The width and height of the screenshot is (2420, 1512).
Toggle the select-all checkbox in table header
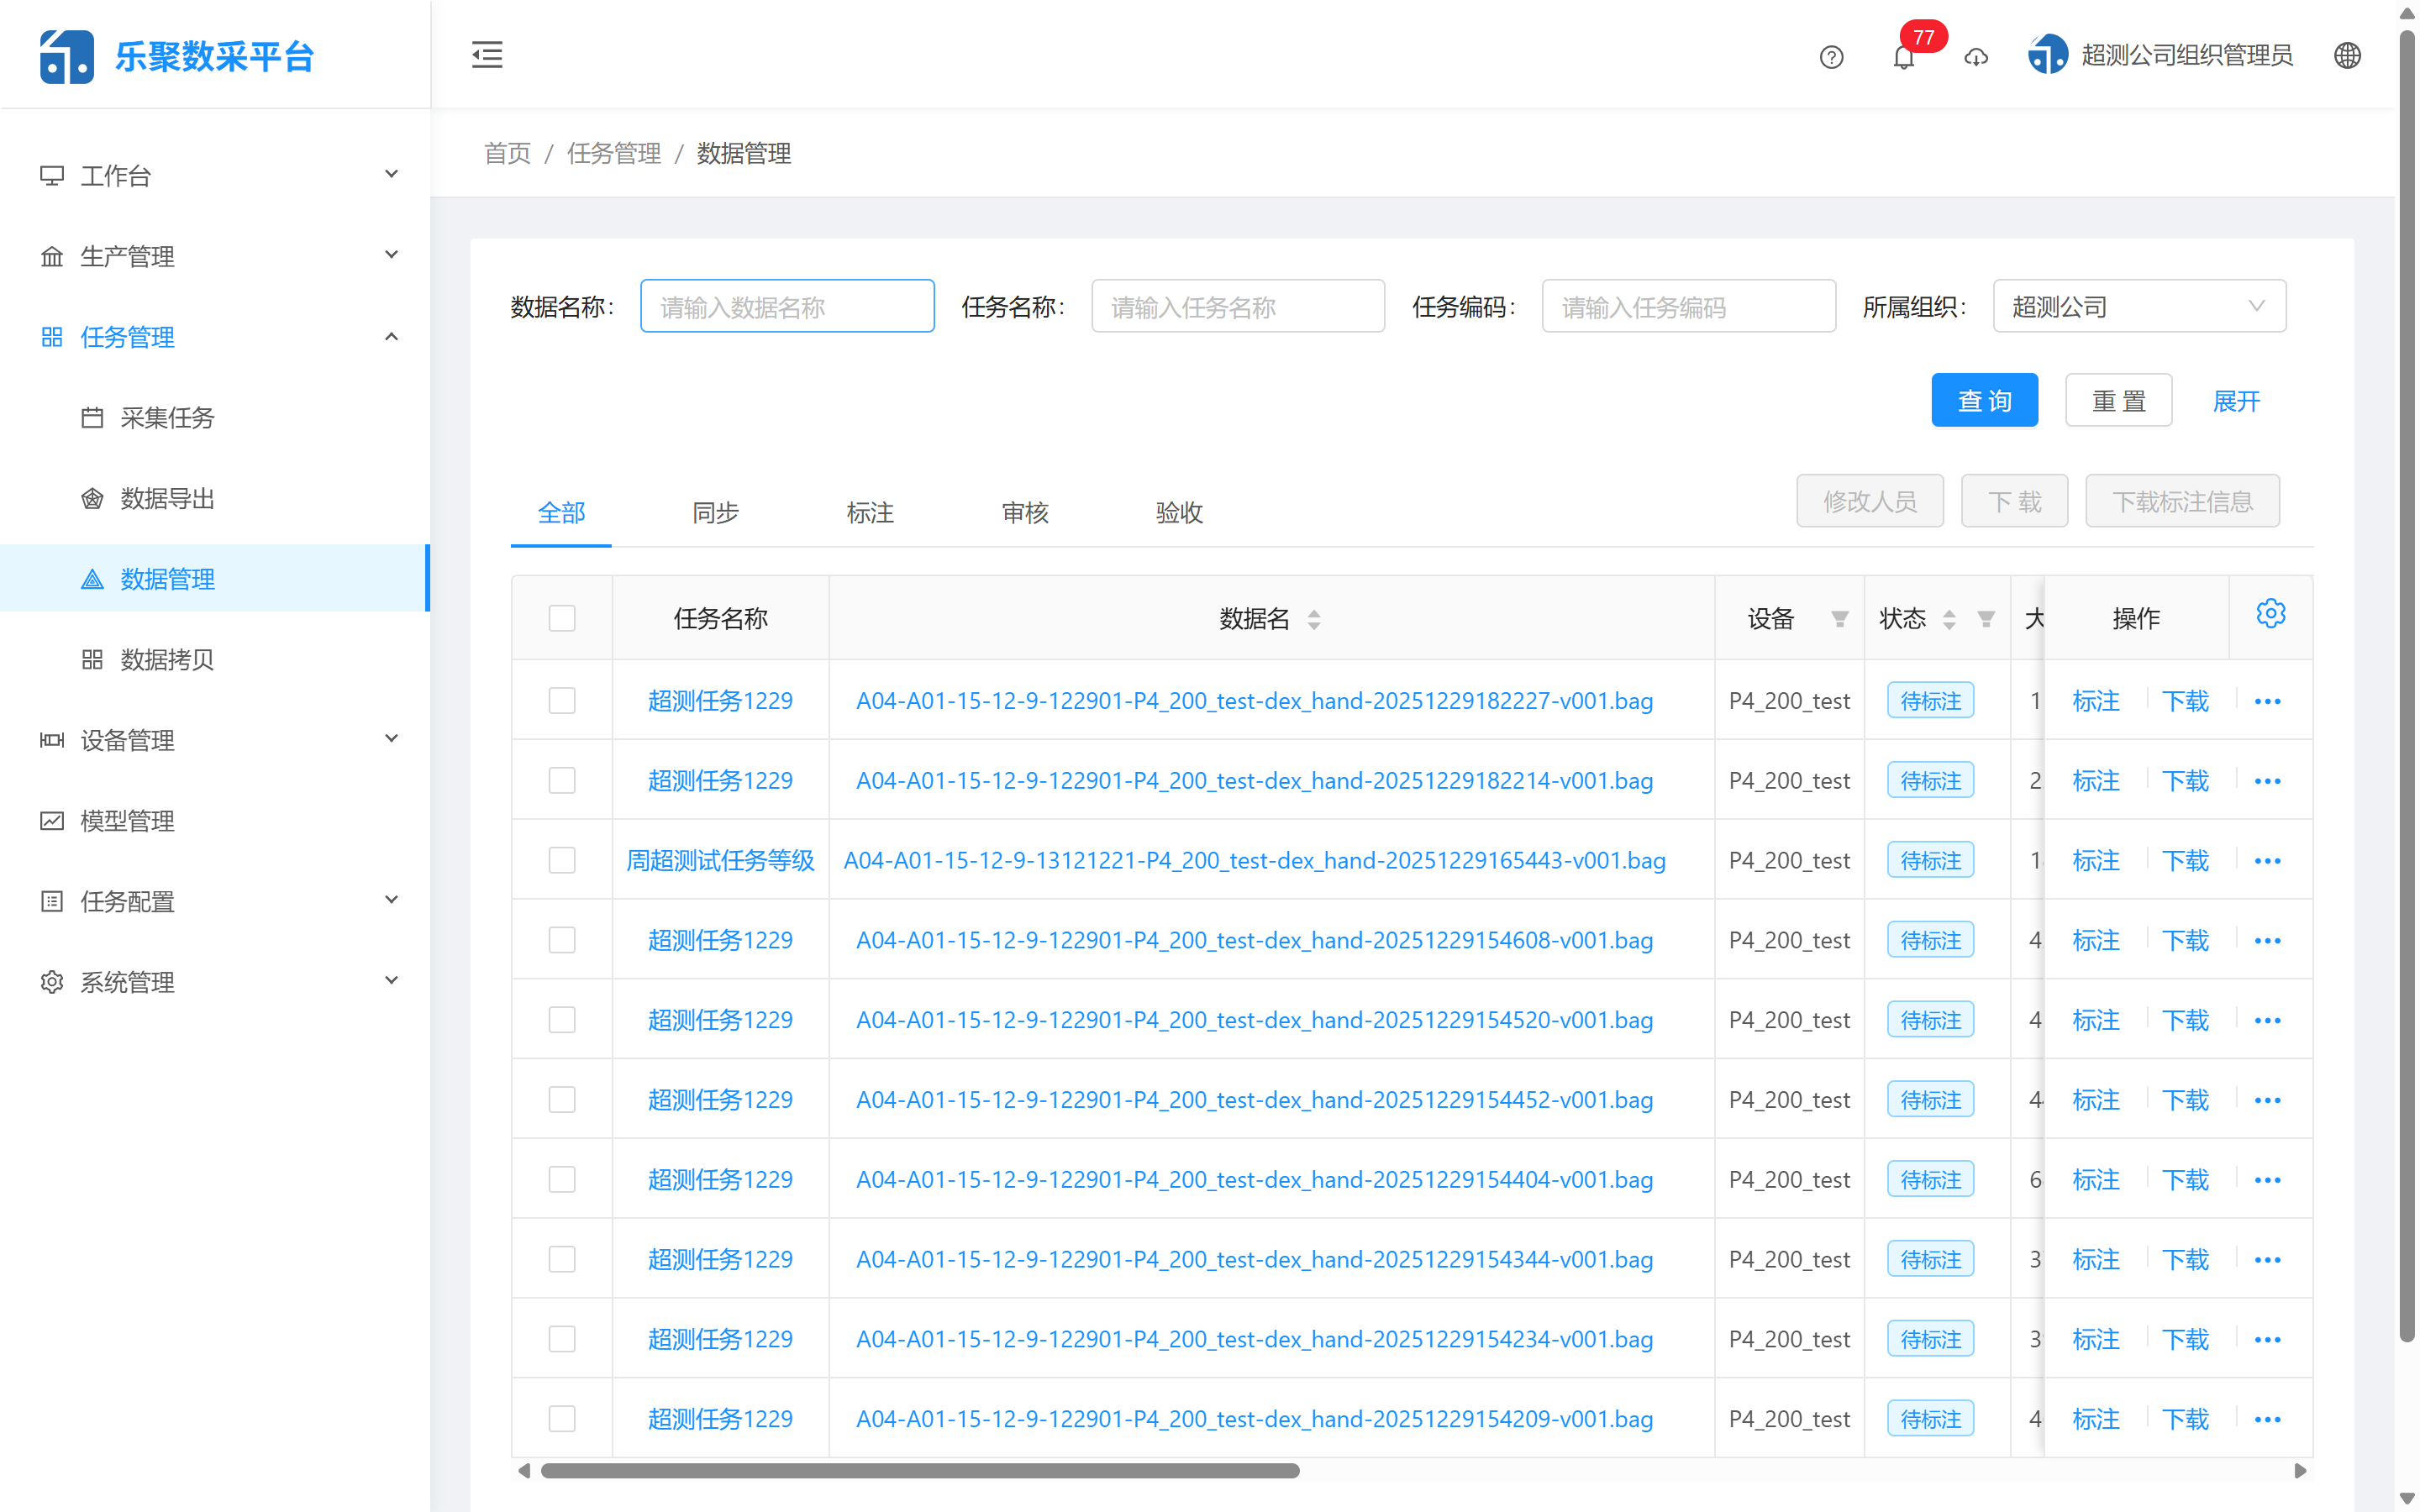[x=562, y=618]
